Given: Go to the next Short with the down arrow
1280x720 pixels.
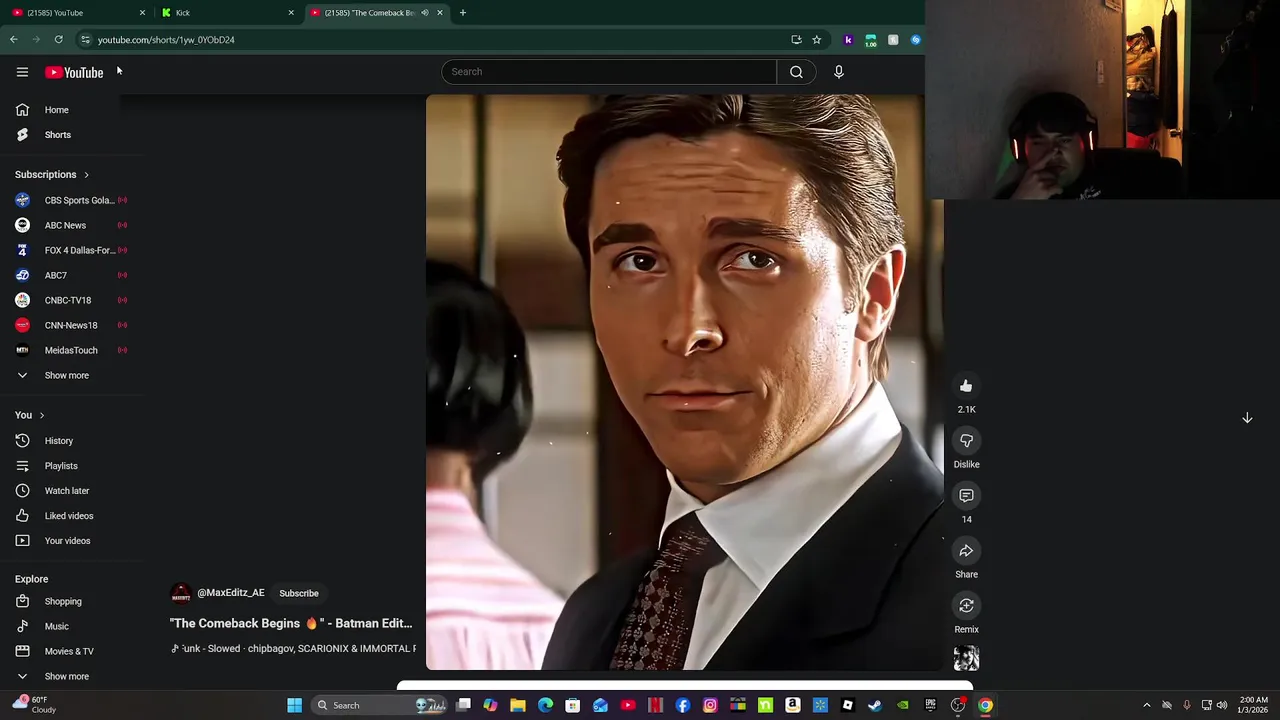Looking at the screenshot, I should [1247, 418].
